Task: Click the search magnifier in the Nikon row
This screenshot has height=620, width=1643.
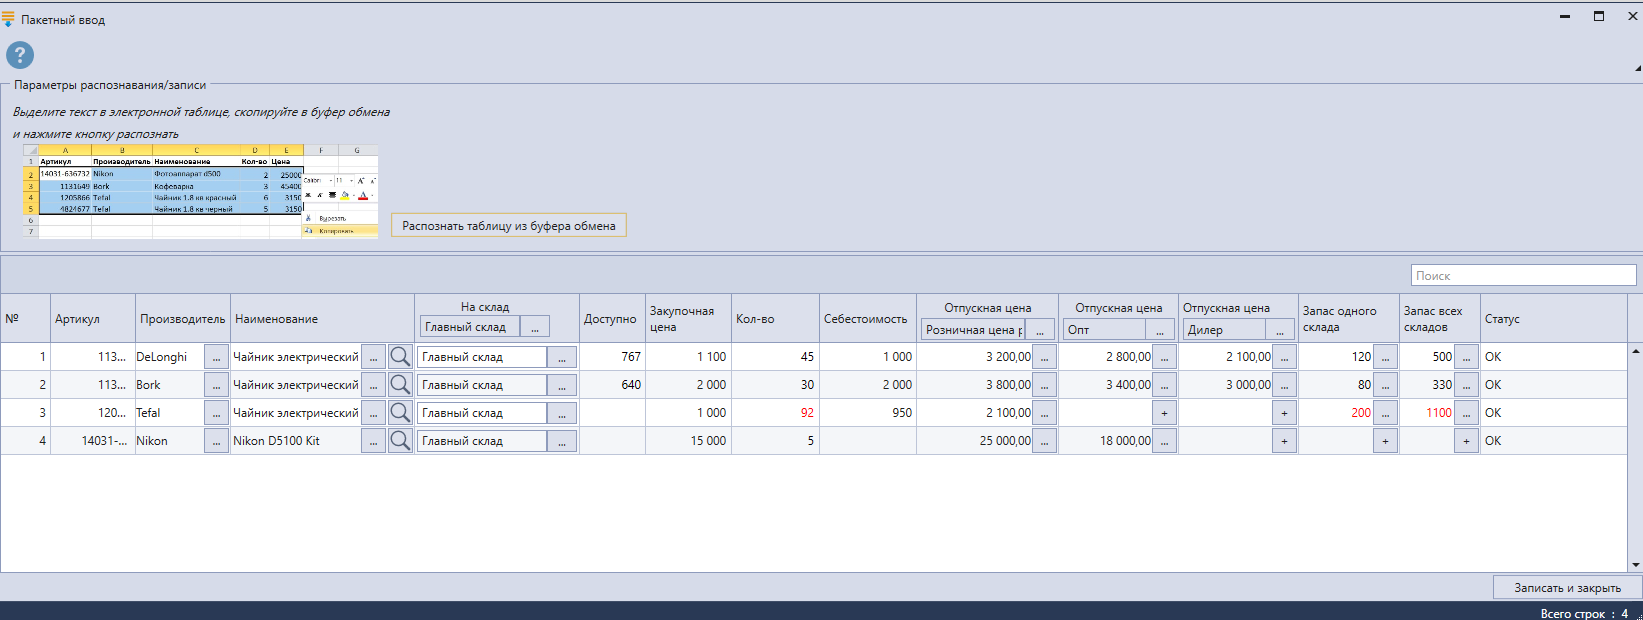Action: click(x=400, y=441)
